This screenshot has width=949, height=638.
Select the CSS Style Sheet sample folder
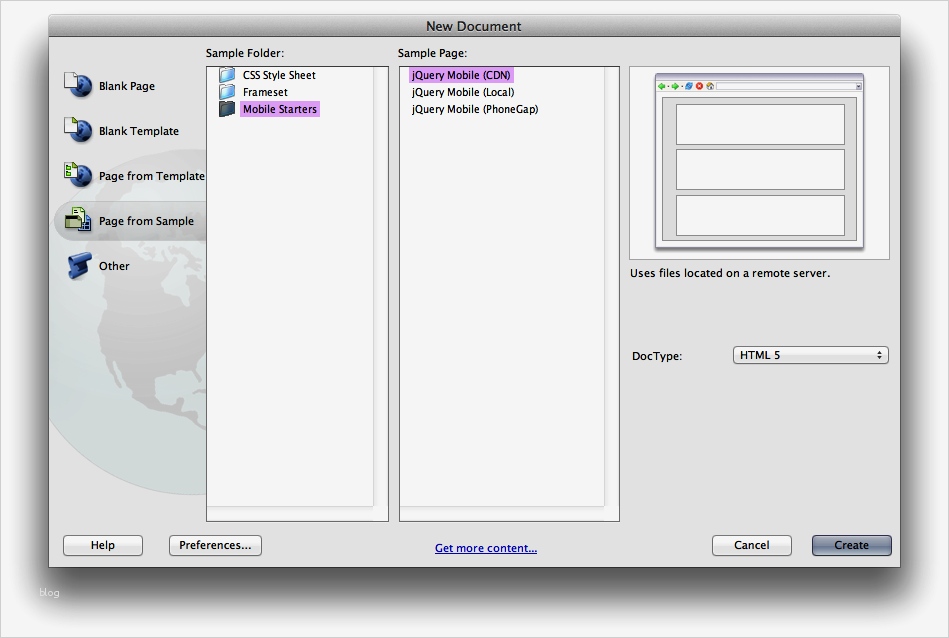(279, 75)
